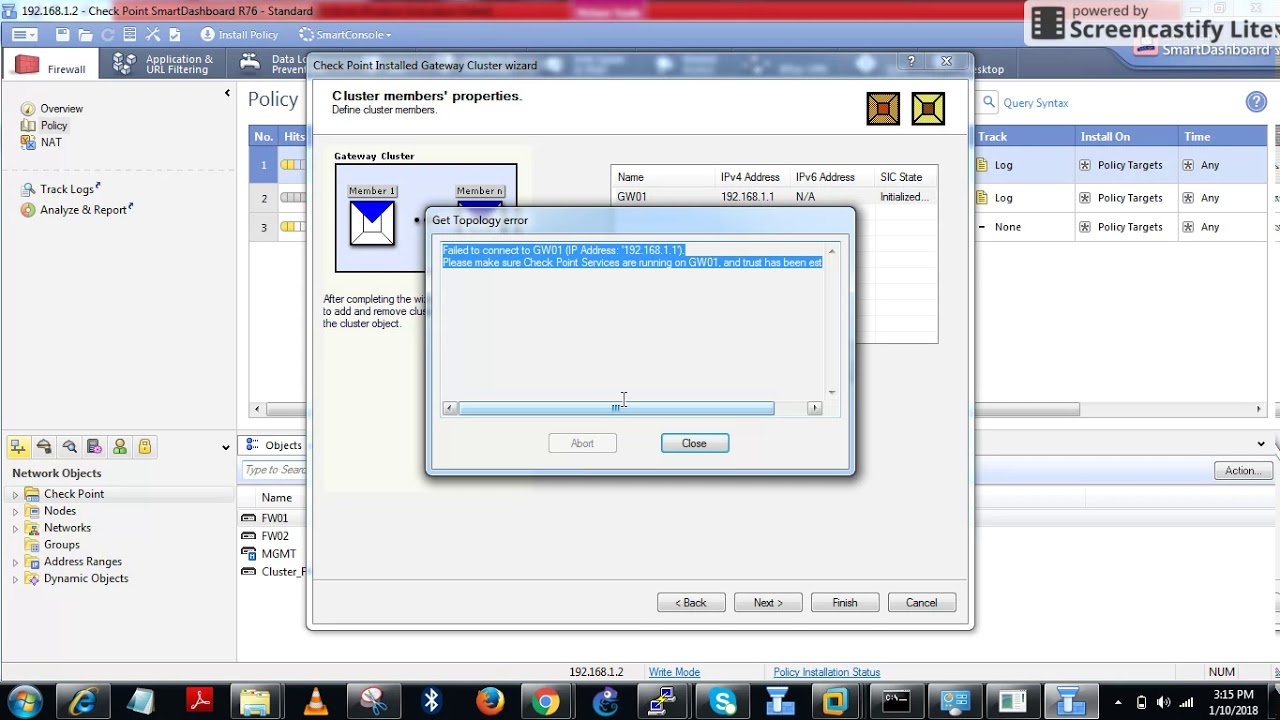This screenshot has width=1280, height=720.
Task: Open Skype from the taskbar
Action: coord(722,702)
